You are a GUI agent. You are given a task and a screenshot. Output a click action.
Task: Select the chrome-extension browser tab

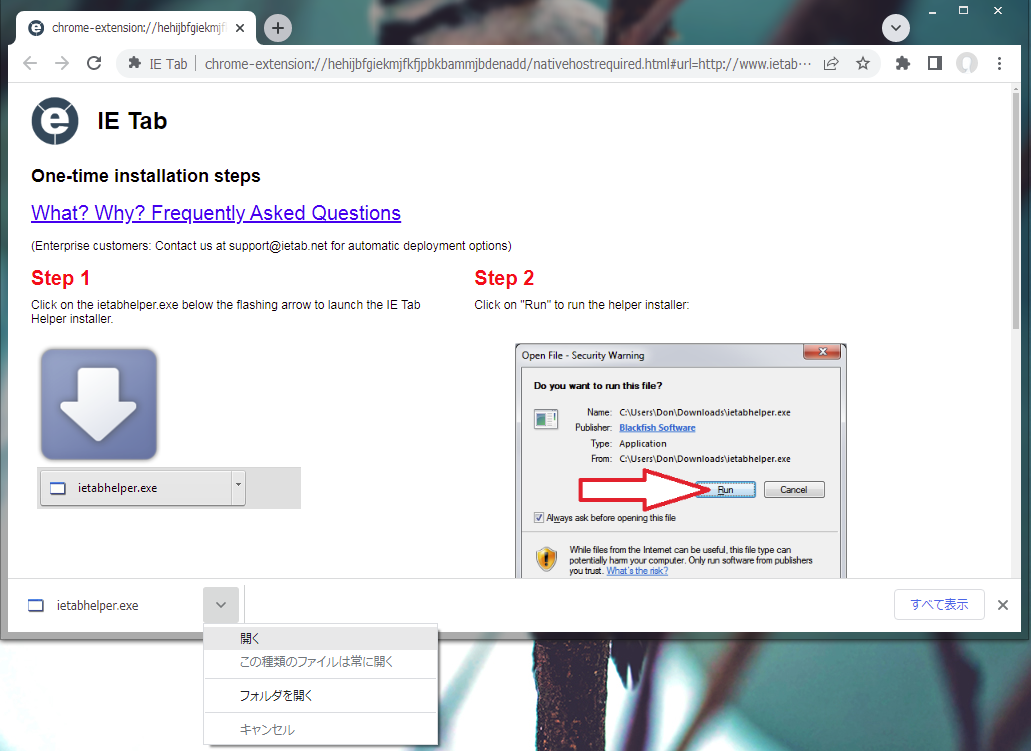point(137,28)
